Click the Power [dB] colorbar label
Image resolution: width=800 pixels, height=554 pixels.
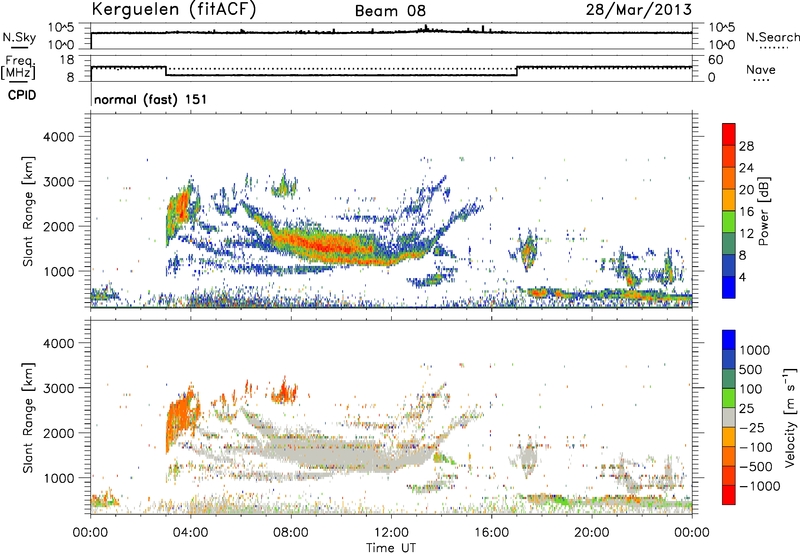(764, 211)
